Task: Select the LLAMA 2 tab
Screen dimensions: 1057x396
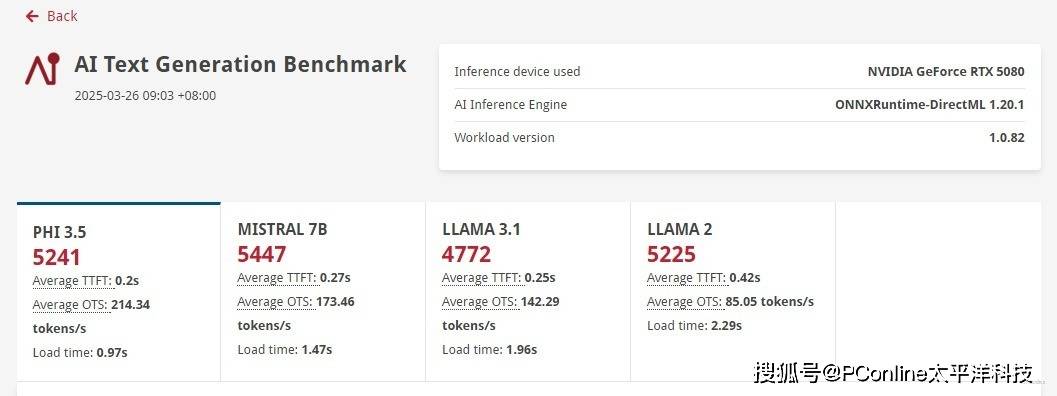Action: (733, 291)
